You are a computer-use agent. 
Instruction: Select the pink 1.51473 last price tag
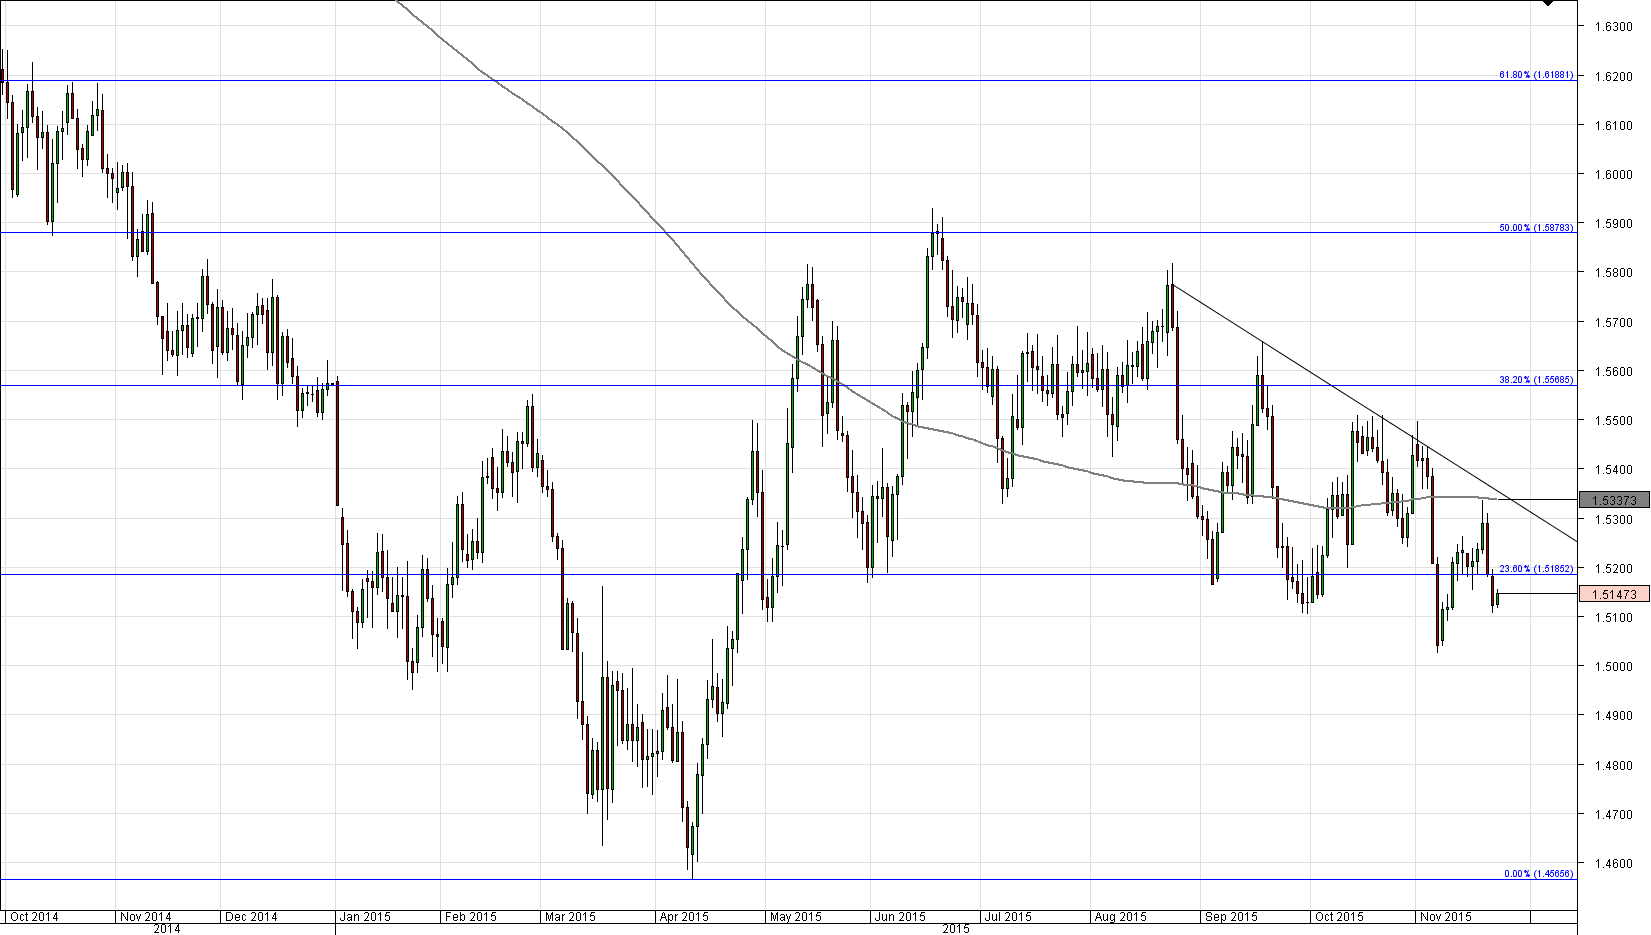pos(1614,594)
